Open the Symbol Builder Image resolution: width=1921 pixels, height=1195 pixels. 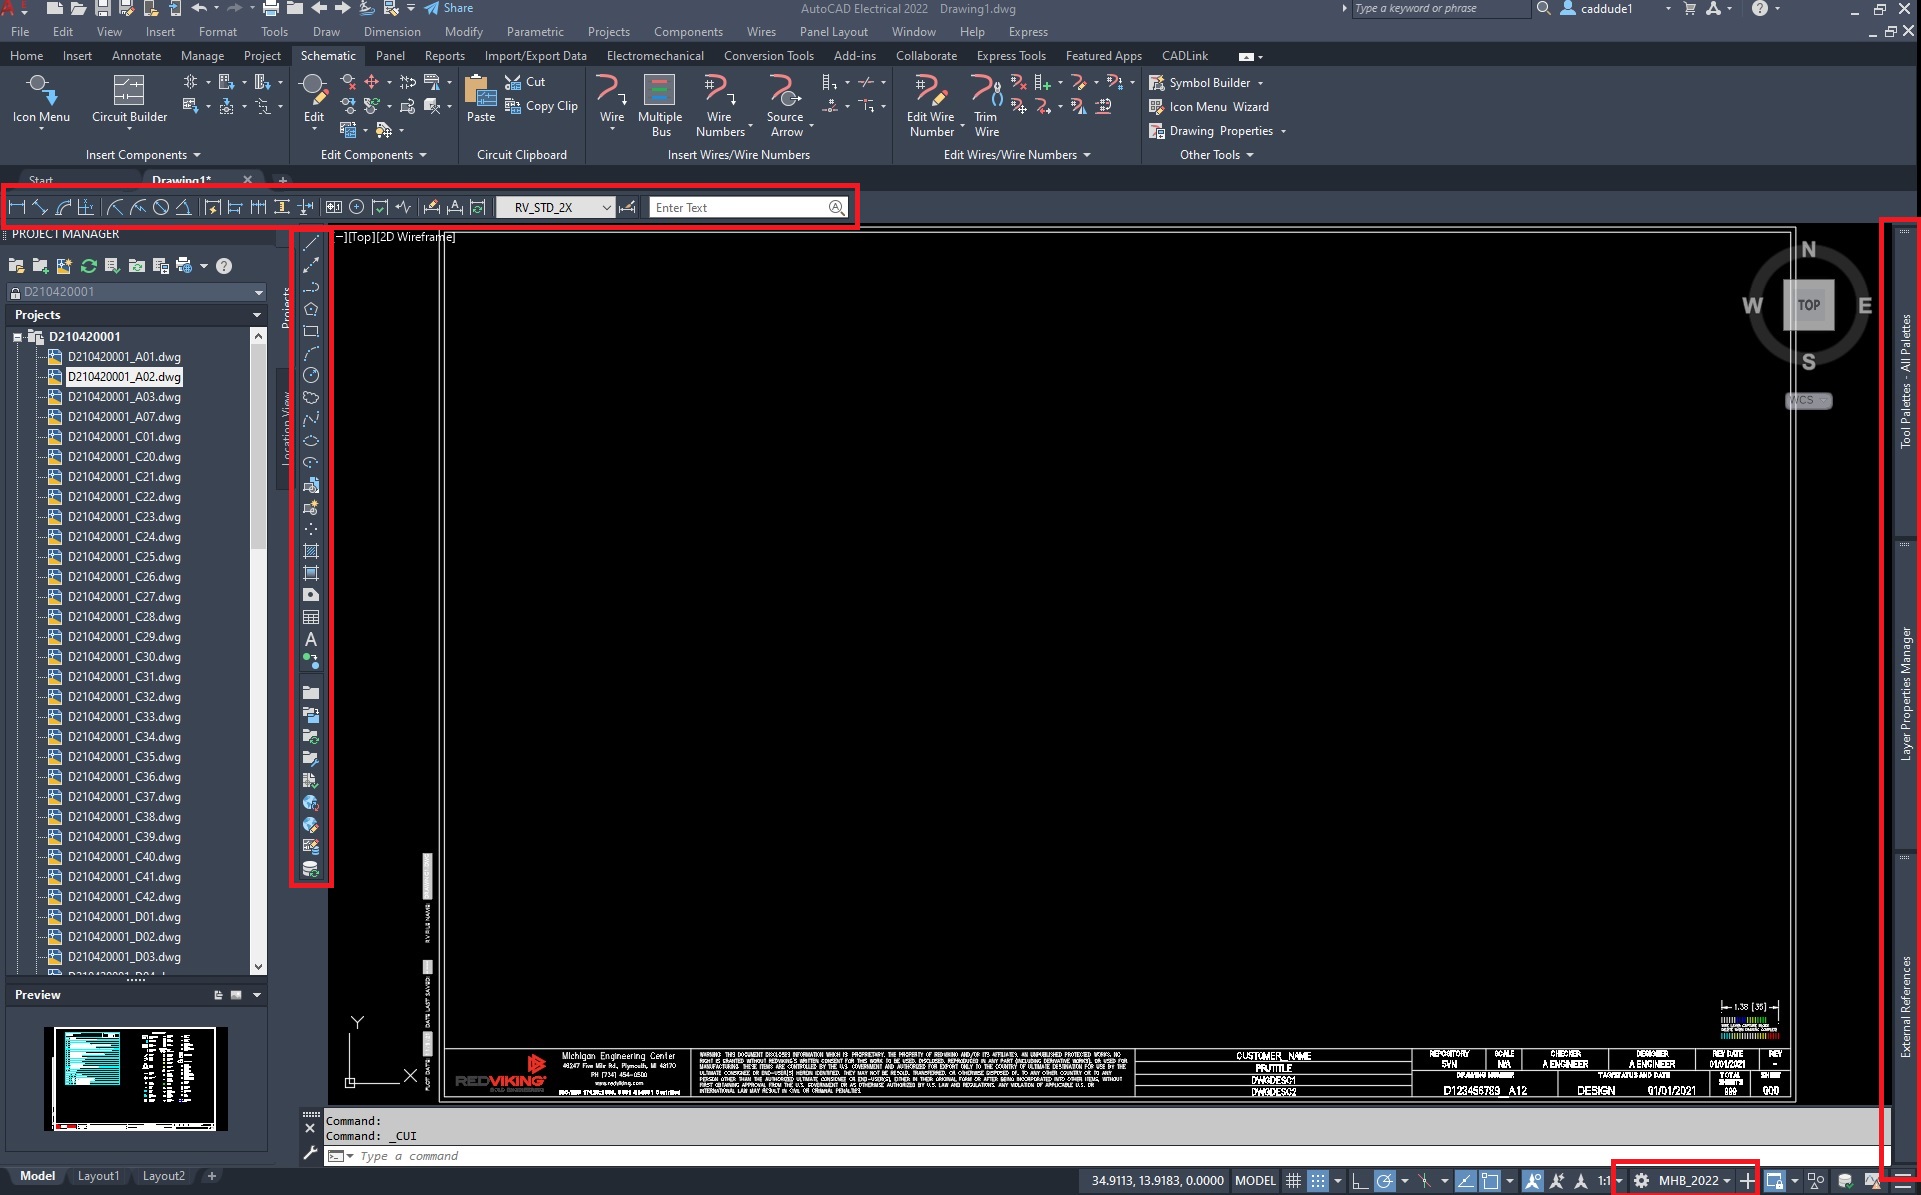(1208, 83)
